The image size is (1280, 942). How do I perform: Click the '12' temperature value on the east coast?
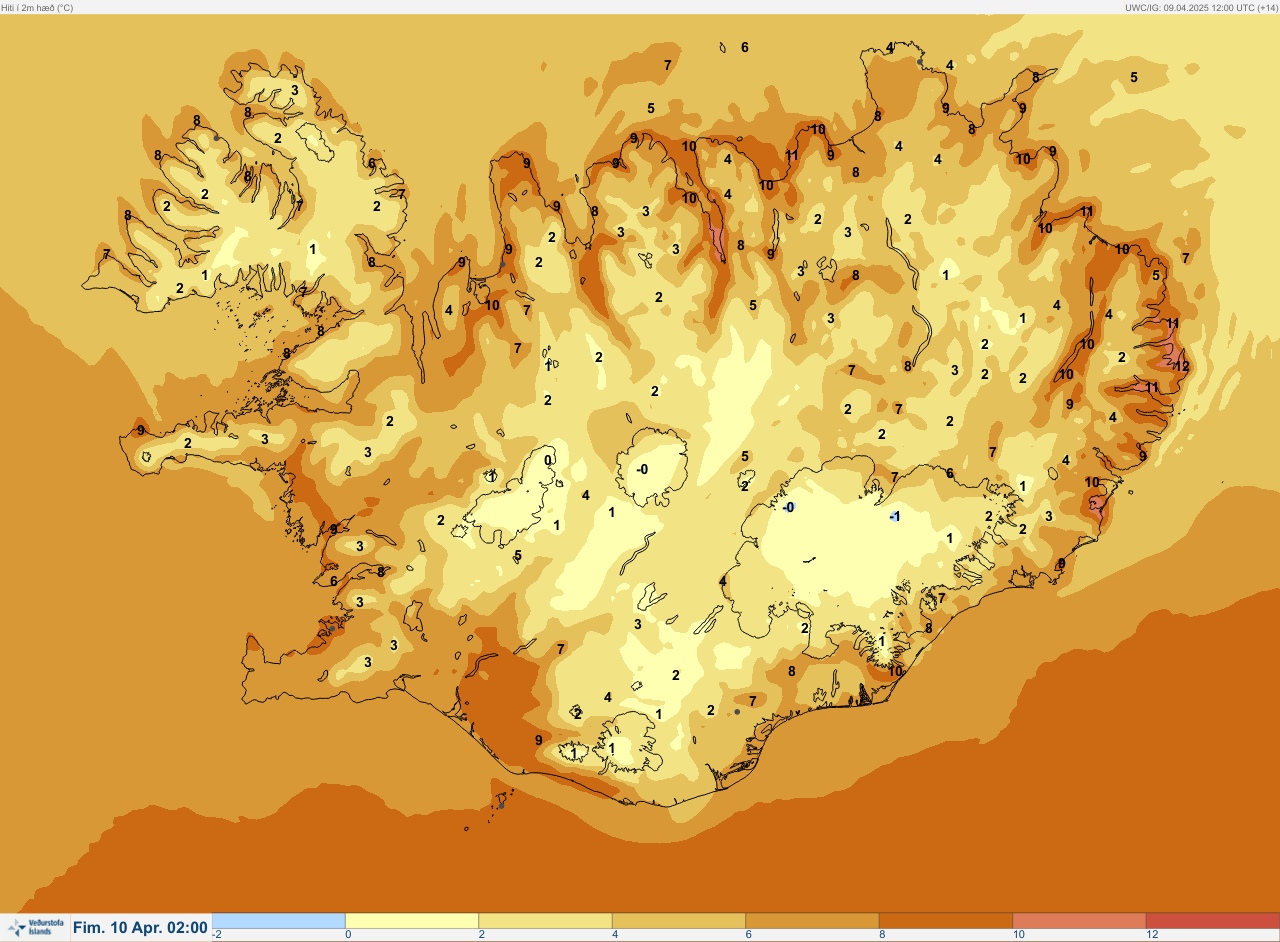tap(1181, 366)
